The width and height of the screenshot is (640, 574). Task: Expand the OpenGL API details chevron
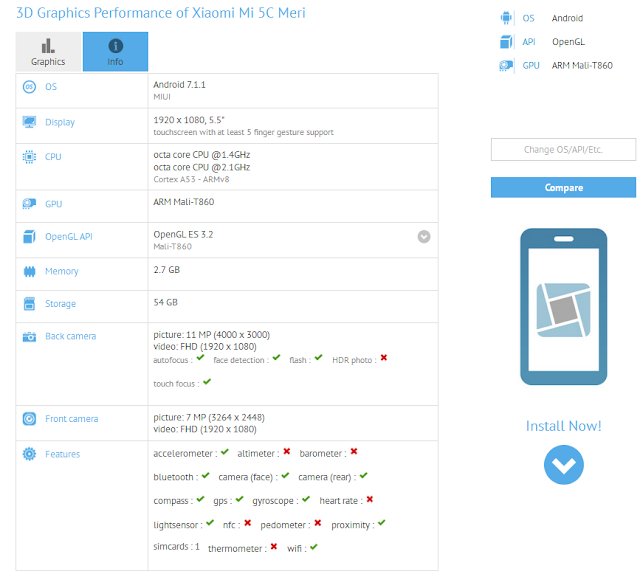(424, 237)
